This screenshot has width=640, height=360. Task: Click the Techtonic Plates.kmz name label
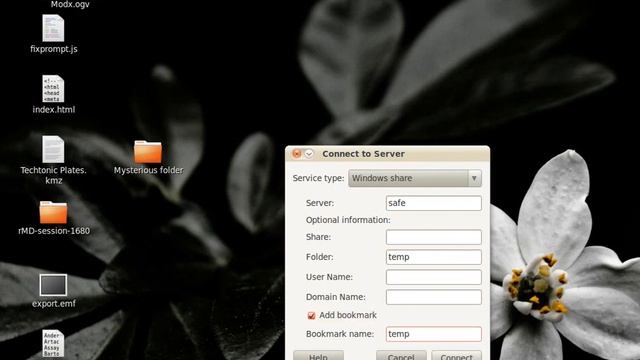coord(53,175)
